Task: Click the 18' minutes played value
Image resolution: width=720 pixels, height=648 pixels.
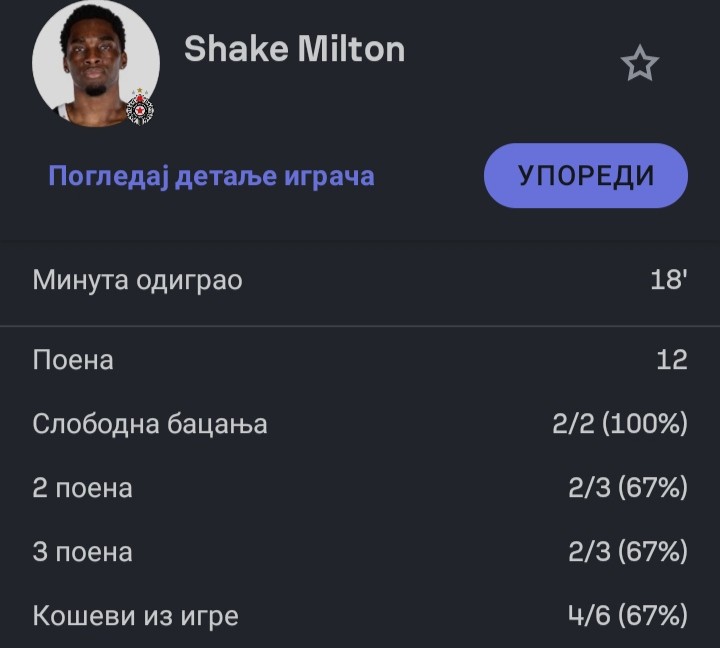Action: click(668, 280)
